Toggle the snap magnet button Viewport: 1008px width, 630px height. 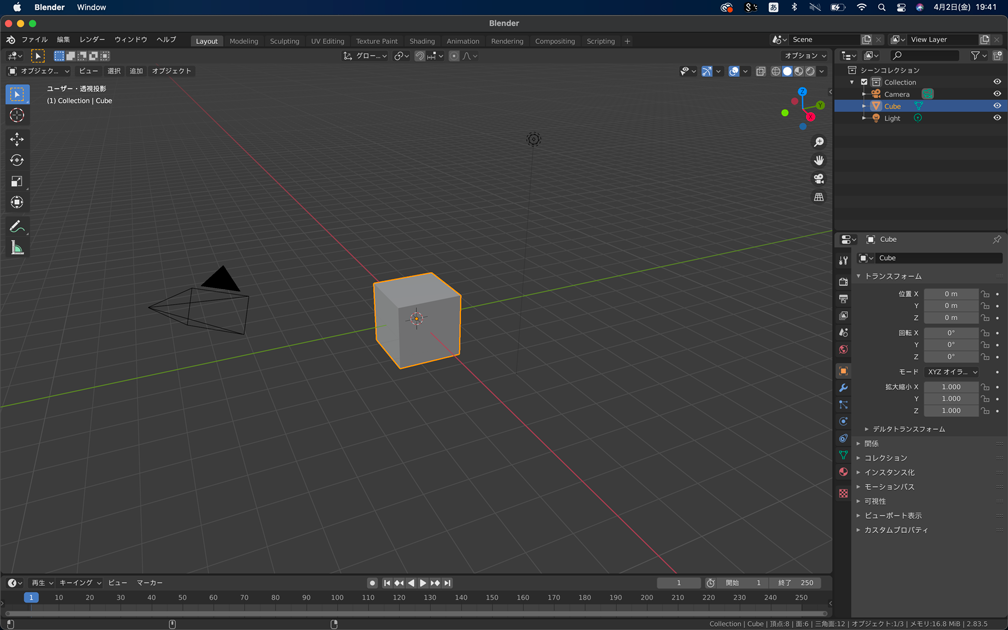tap(419, 56)
